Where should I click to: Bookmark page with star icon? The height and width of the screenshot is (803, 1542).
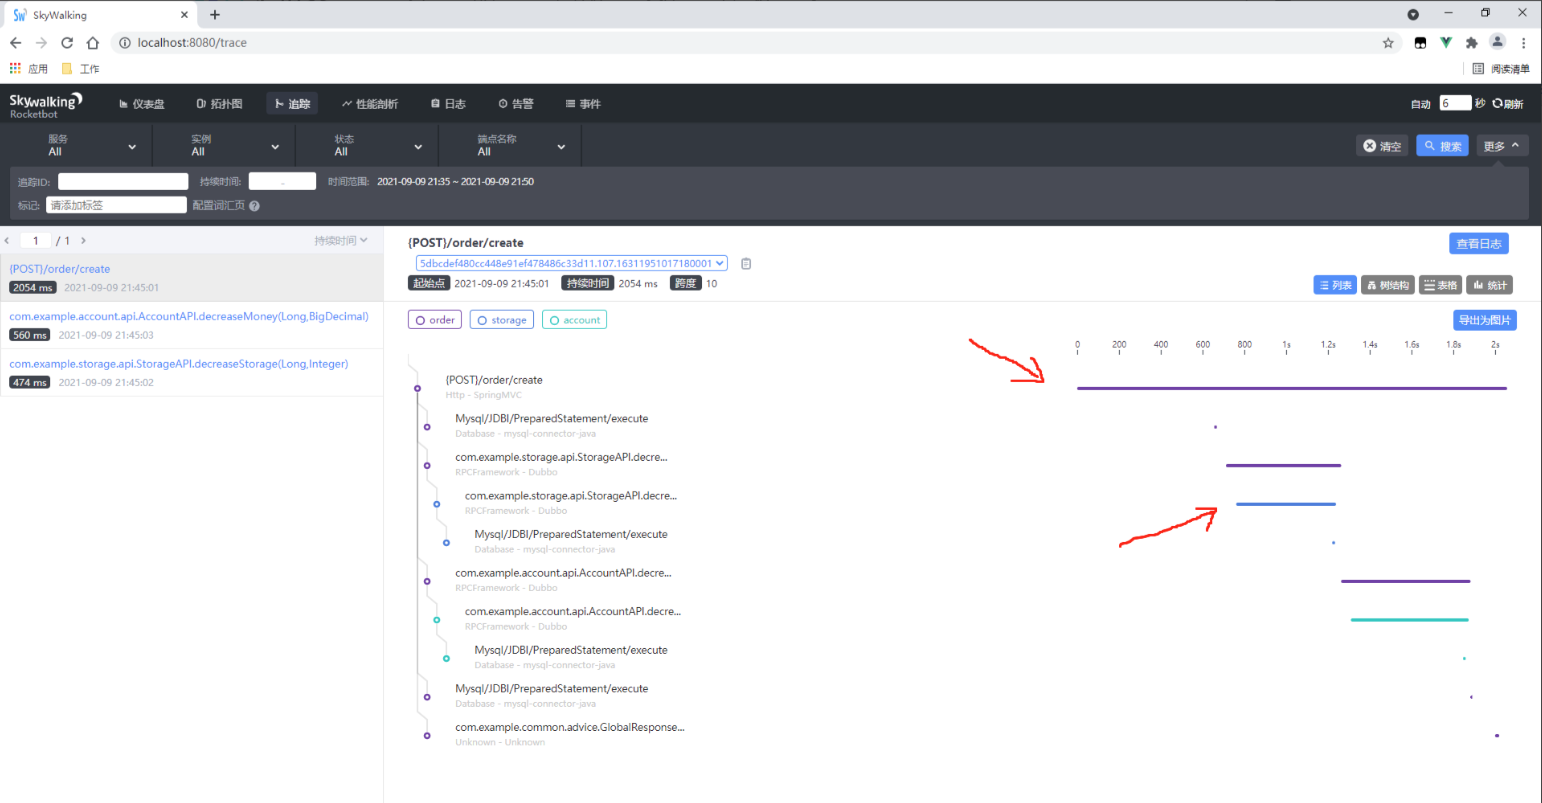[x=1388, y=43]
